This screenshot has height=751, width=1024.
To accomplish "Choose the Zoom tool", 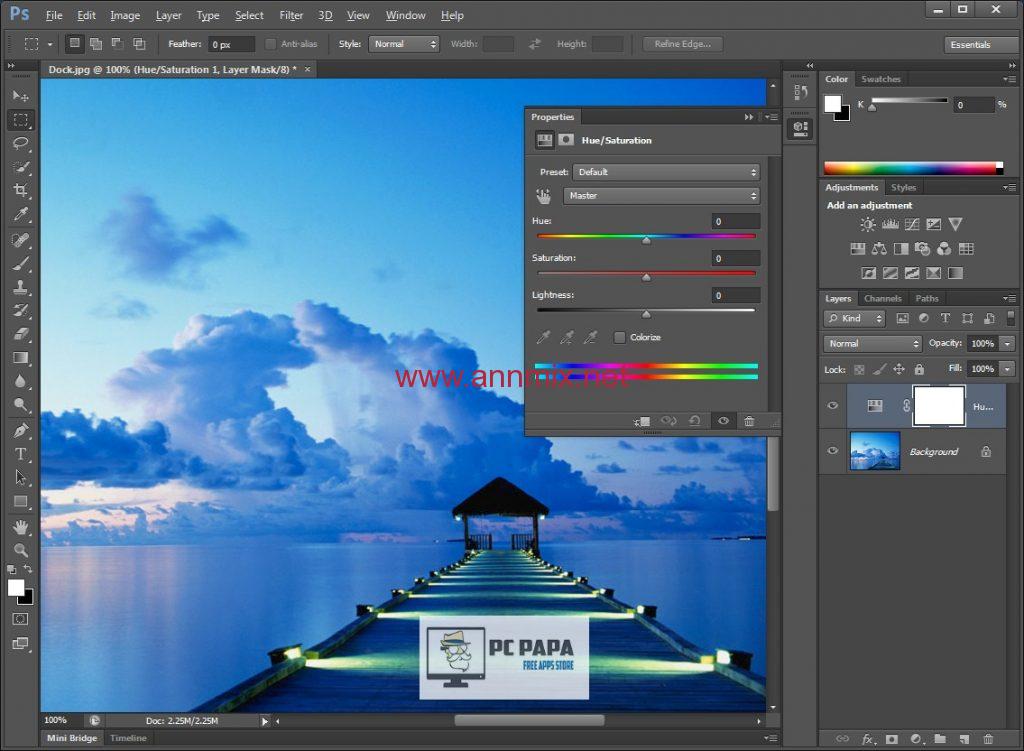I will click(21, 550).
